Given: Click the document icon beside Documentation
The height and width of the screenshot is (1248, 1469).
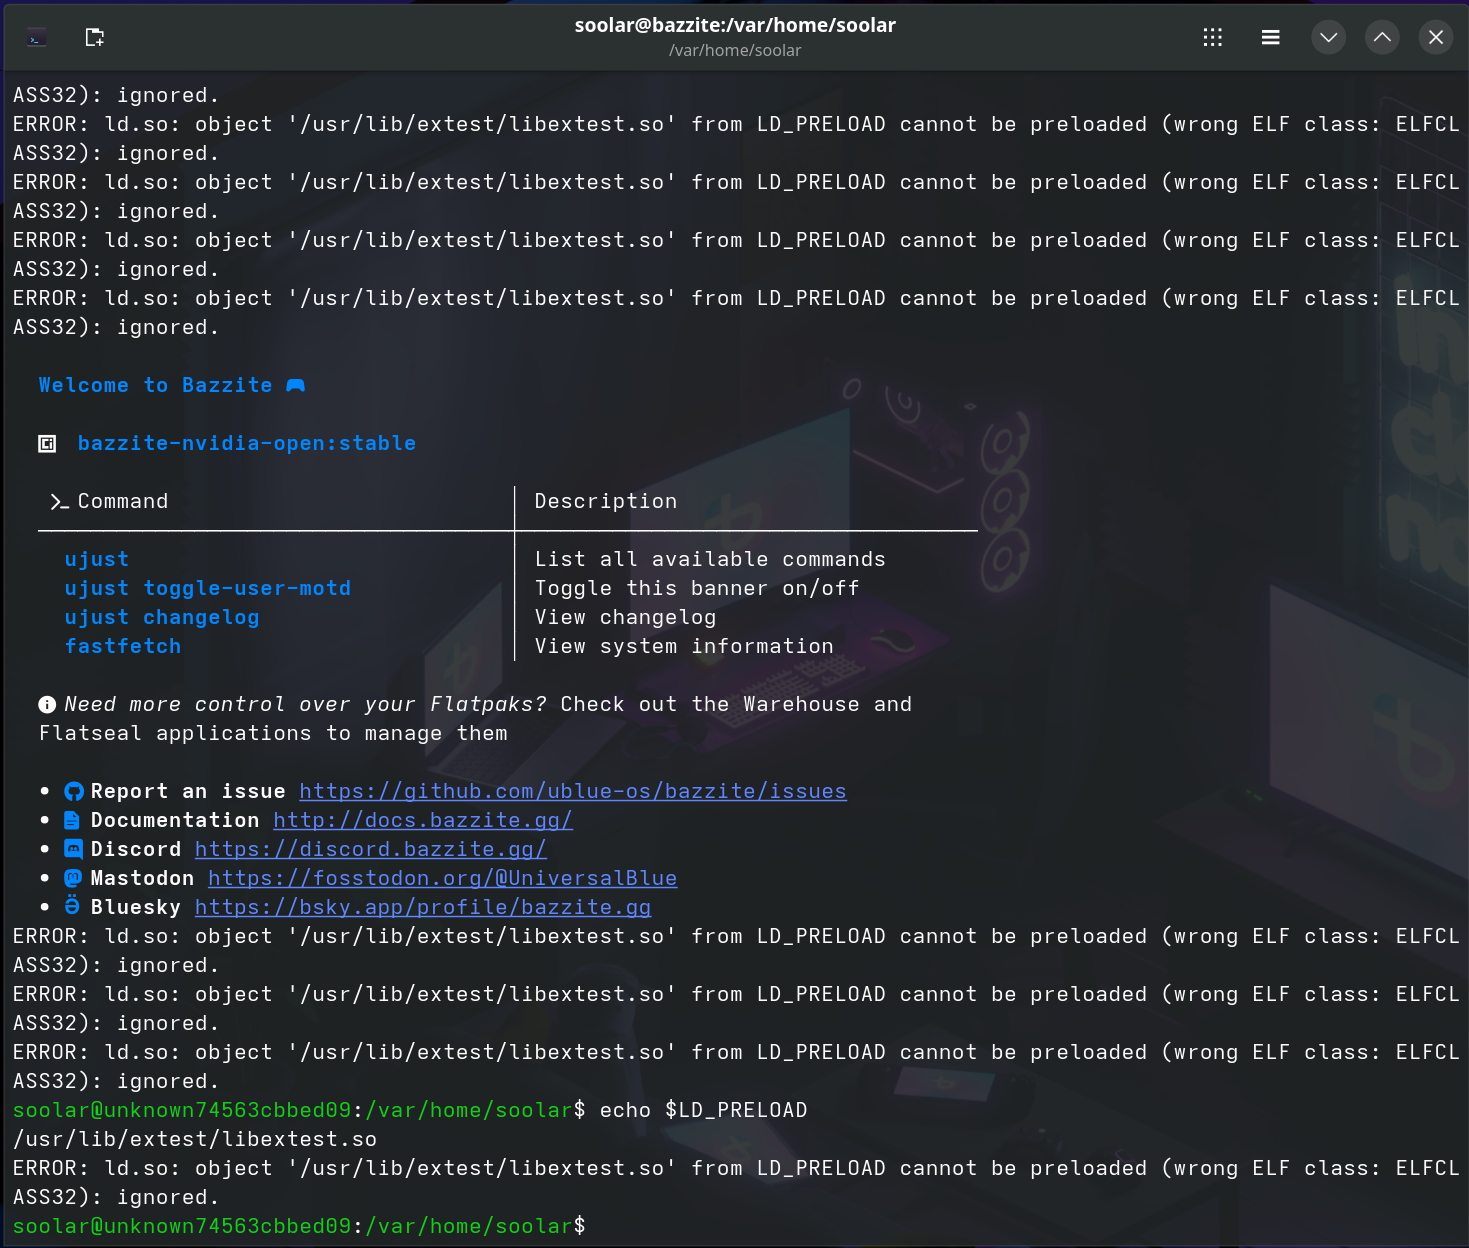Looking at the screenshot, I should click(x=72, y=821).
